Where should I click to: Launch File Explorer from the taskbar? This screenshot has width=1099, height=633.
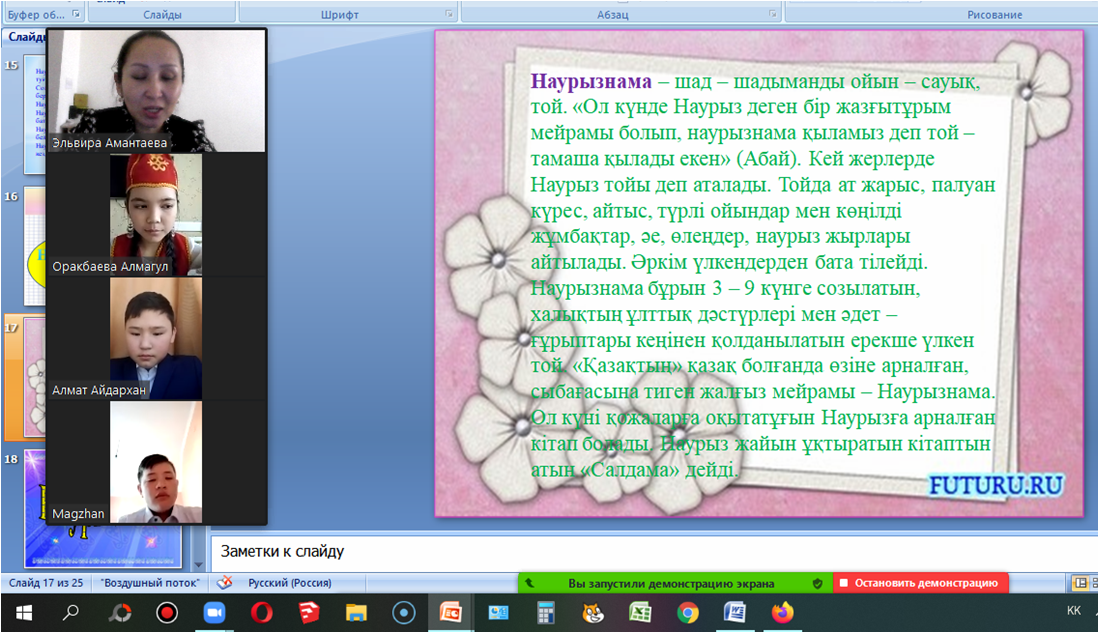coord(356,612)
